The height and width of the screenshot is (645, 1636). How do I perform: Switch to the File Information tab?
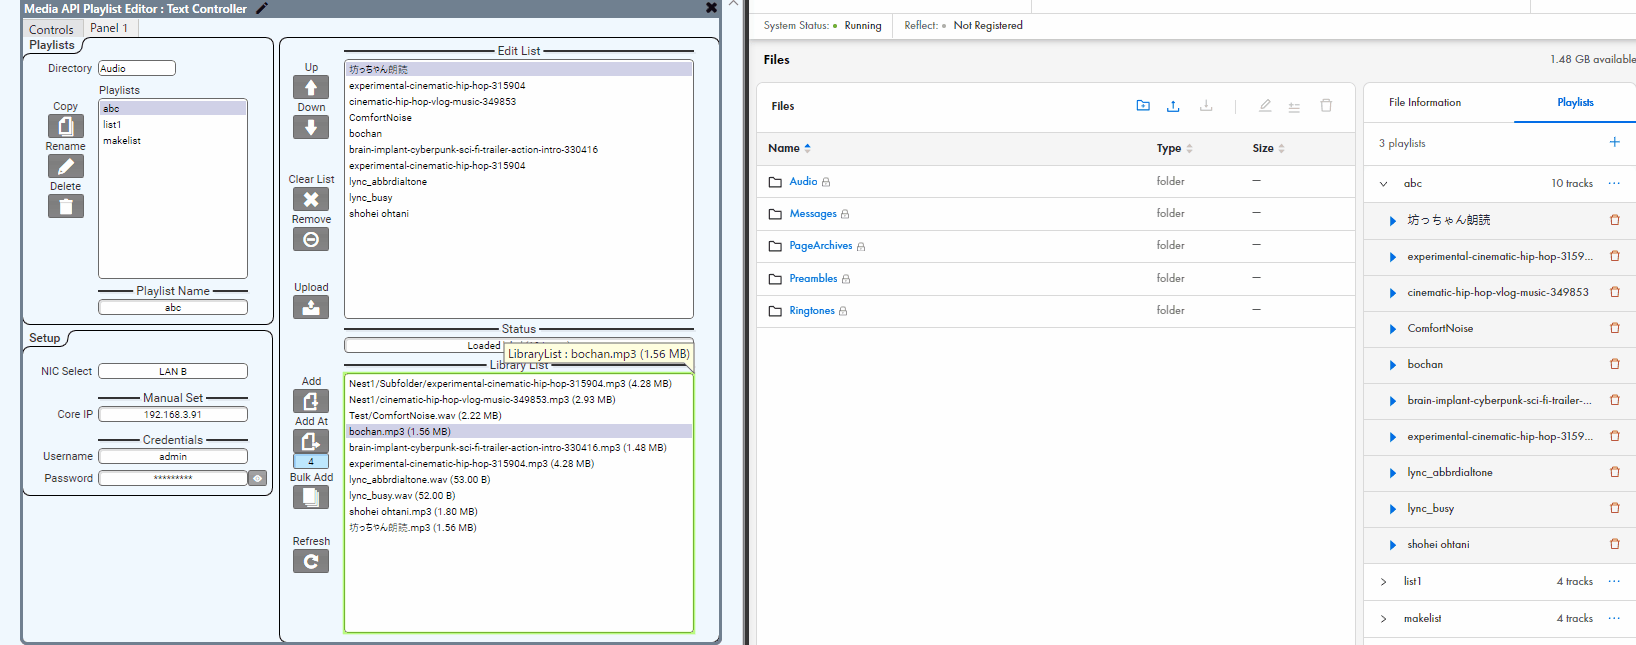[1424, 103]
